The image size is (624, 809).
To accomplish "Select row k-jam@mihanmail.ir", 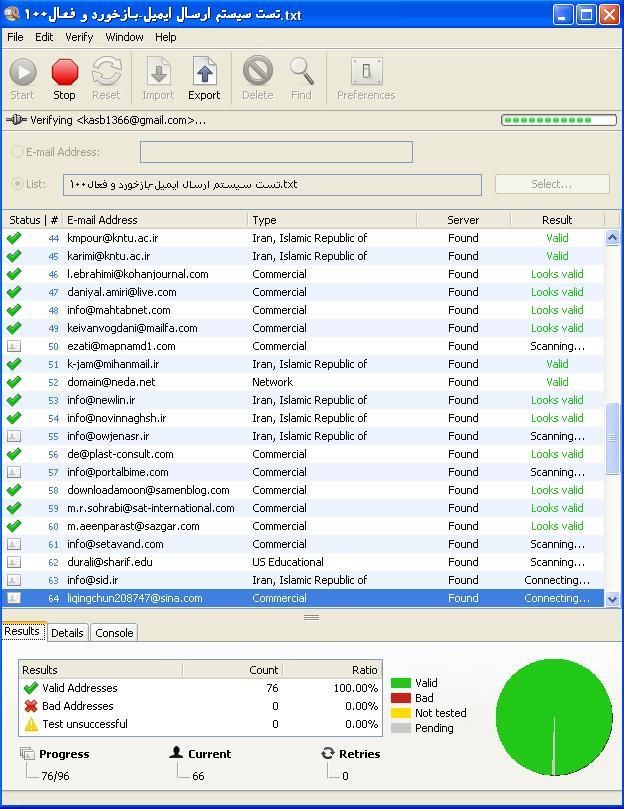I will (x=303, y=364).
